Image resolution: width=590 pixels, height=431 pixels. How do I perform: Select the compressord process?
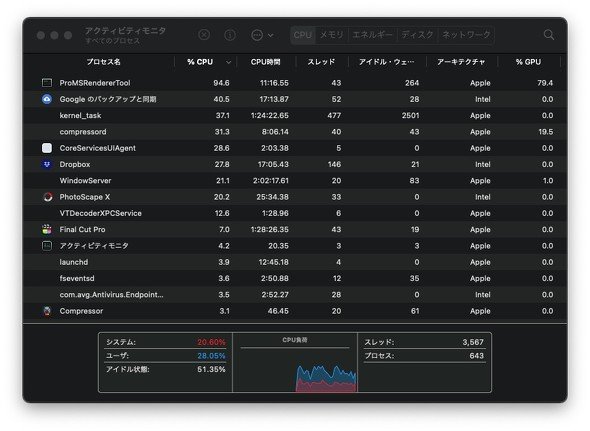83,132
